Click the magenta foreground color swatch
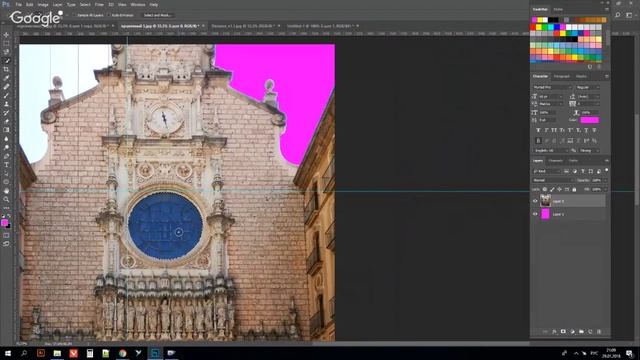Screen dimensions: 640x360 (x=4, y=222)
